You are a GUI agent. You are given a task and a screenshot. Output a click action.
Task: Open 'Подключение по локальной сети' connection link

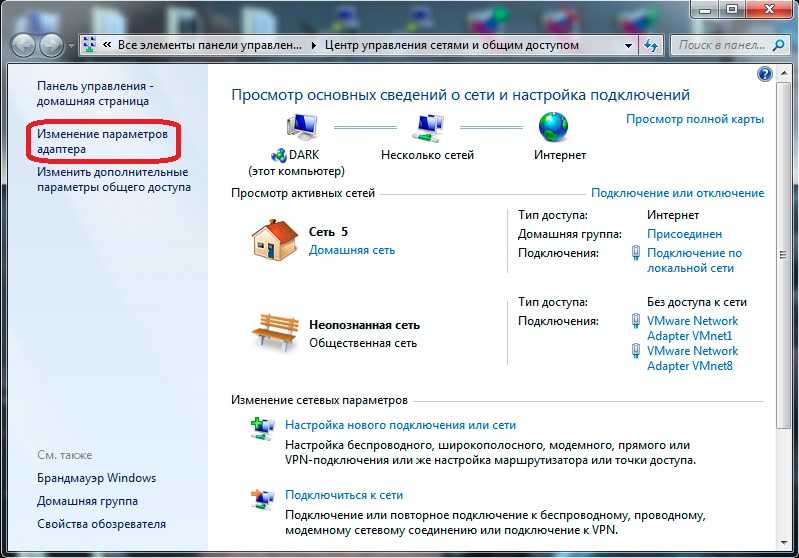(x=694, y=260)
